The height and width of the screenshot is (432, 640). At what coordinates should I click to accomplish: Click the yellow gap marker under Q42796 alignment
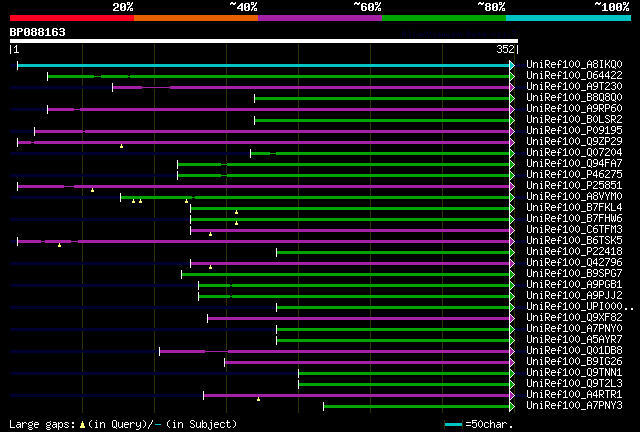211,267
